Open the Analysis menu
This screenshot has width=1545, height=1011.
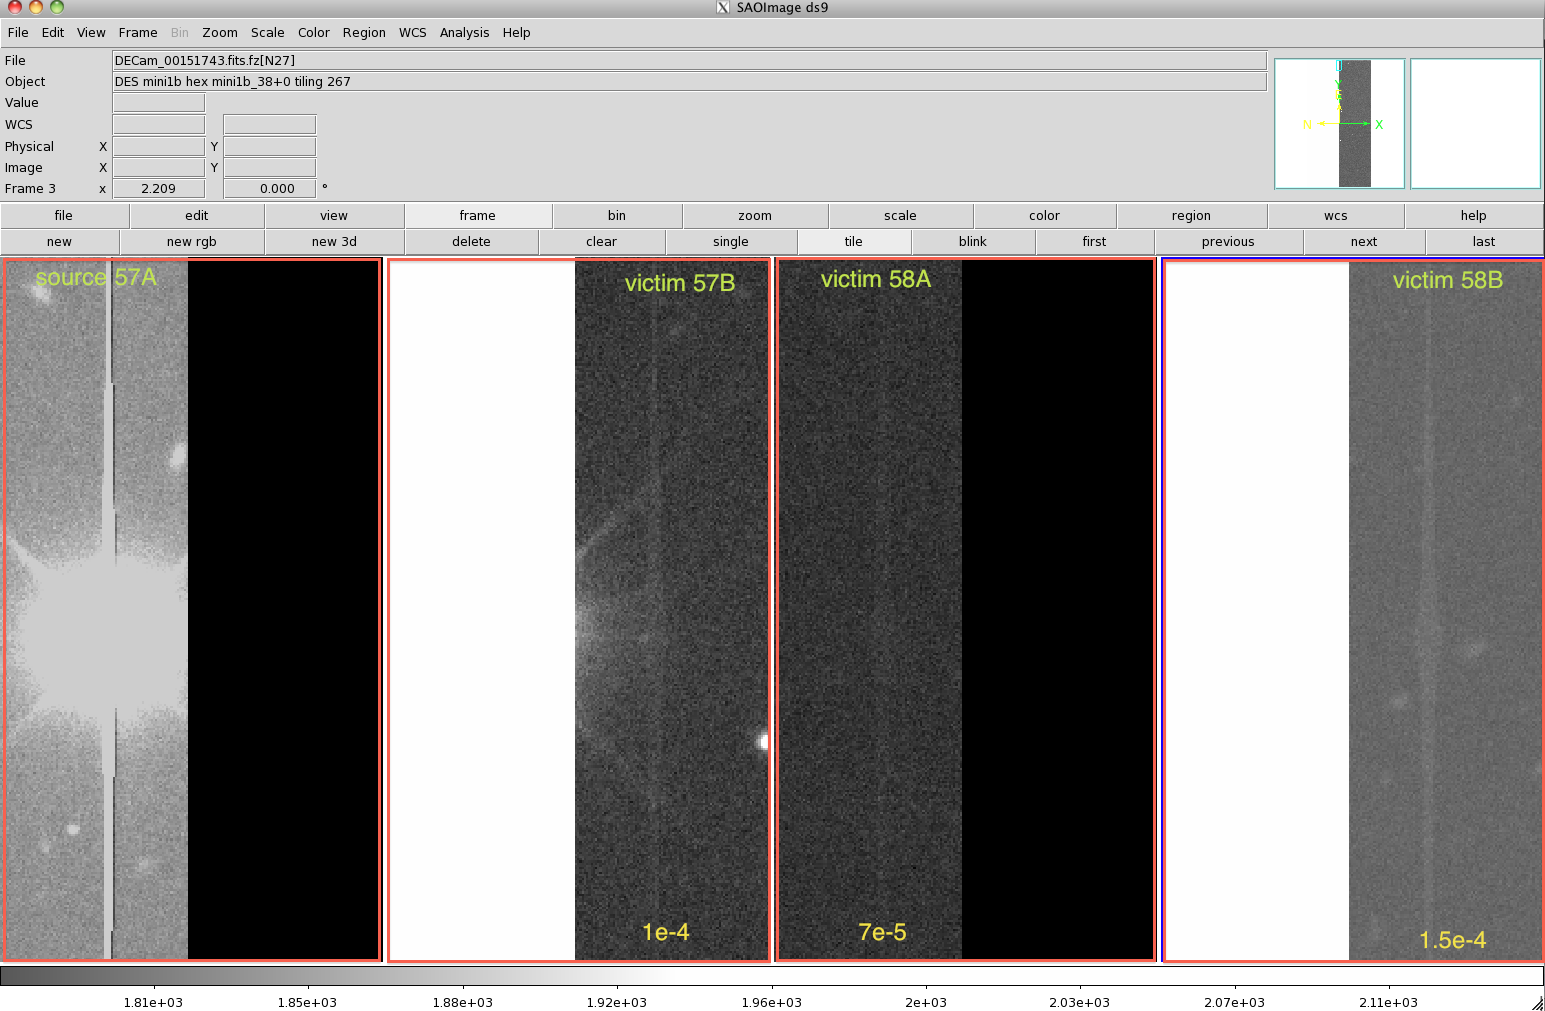pyautogui.click(x=464, y=33)
